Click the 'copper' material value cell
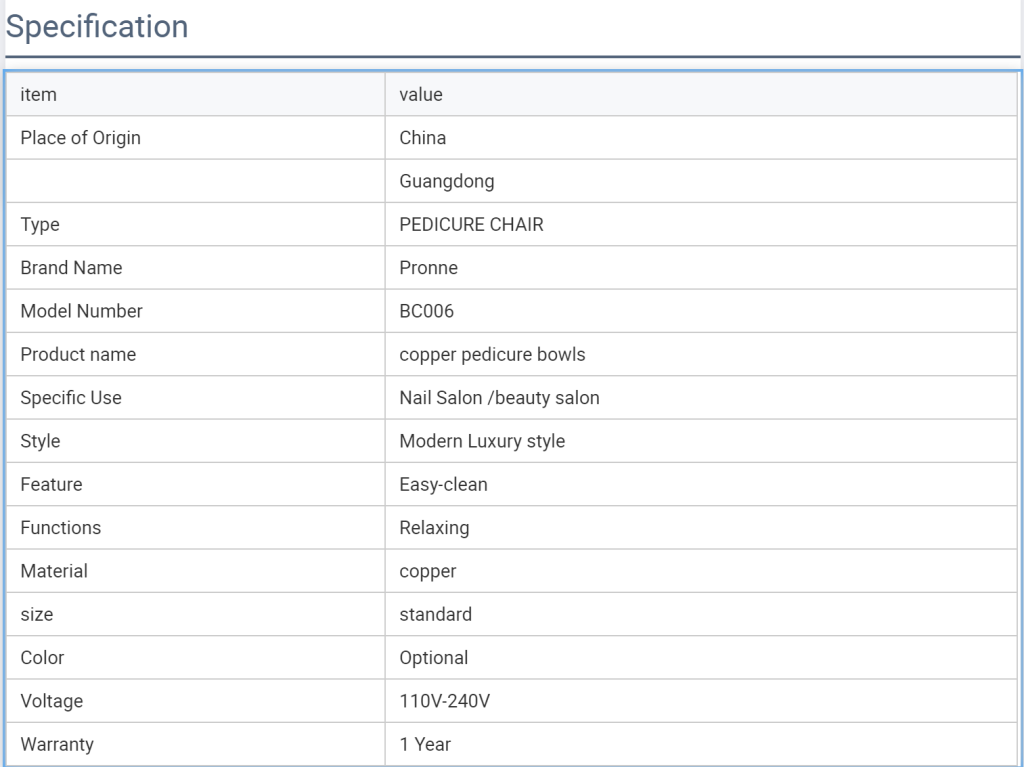Screen dimensions: 1024x767 (701, 571)
